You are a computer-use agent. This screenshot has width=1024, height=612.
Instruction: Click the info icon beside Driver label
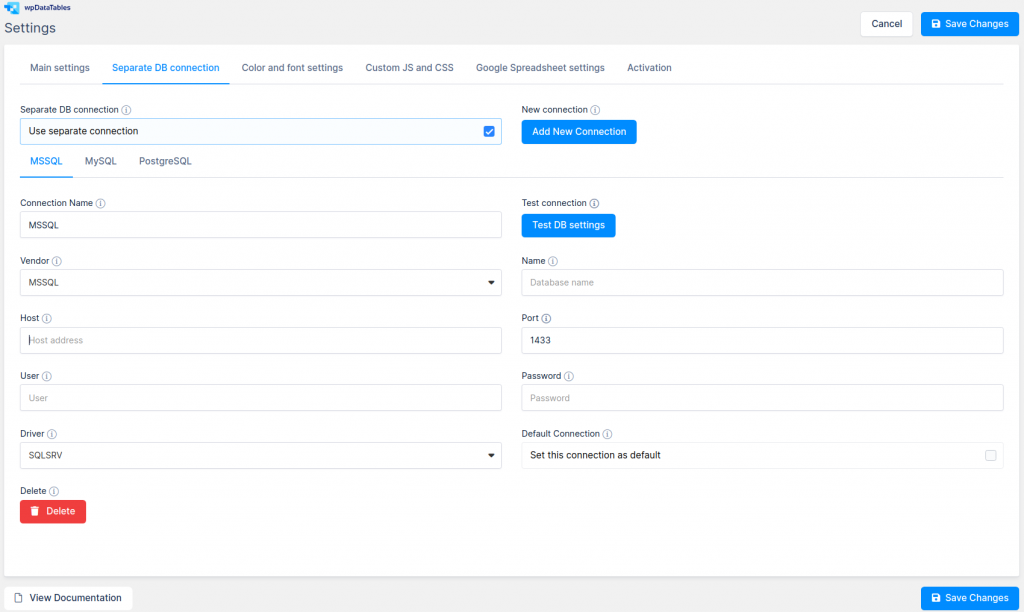[x=52, y=434]
